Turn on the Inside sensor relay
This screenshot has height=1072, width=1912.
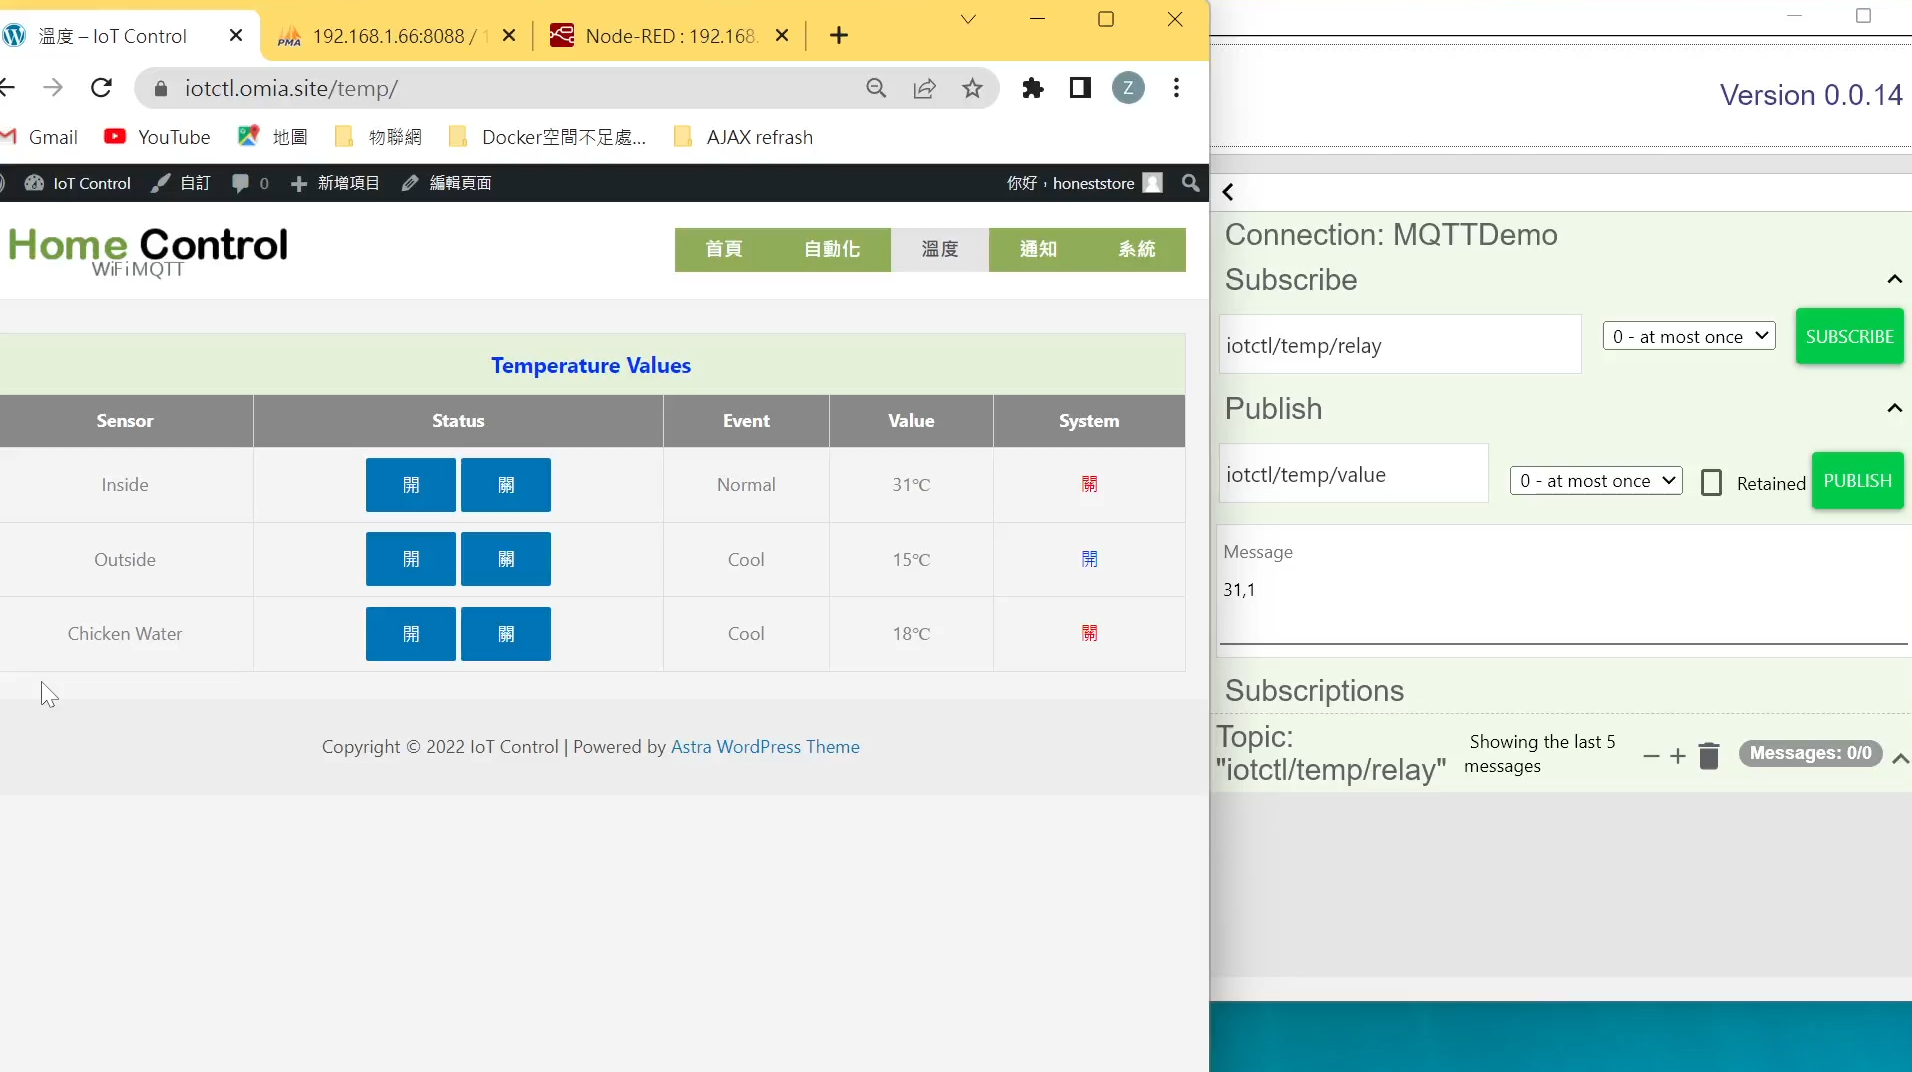(x=410, y=485)
